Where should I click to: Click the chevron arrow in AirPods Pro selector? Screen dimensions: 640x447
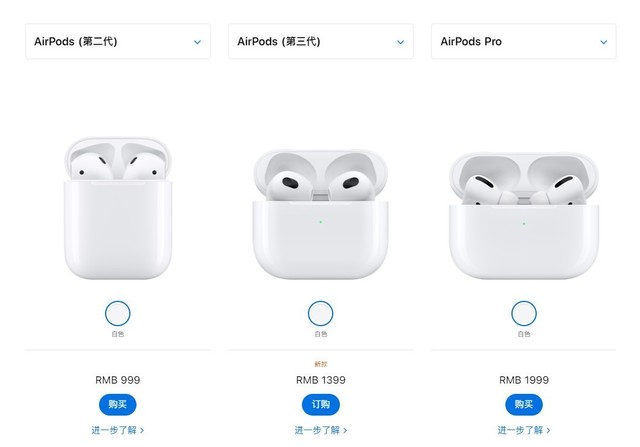[x=604, y=42]
